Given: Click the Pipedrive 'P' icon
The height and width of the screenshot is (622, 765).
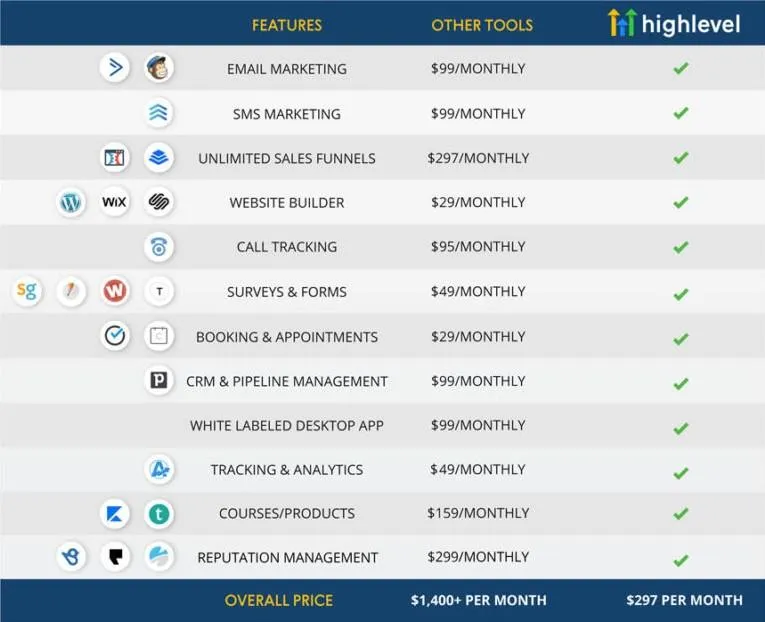Looking at the screenshot, I should point(159,380).
